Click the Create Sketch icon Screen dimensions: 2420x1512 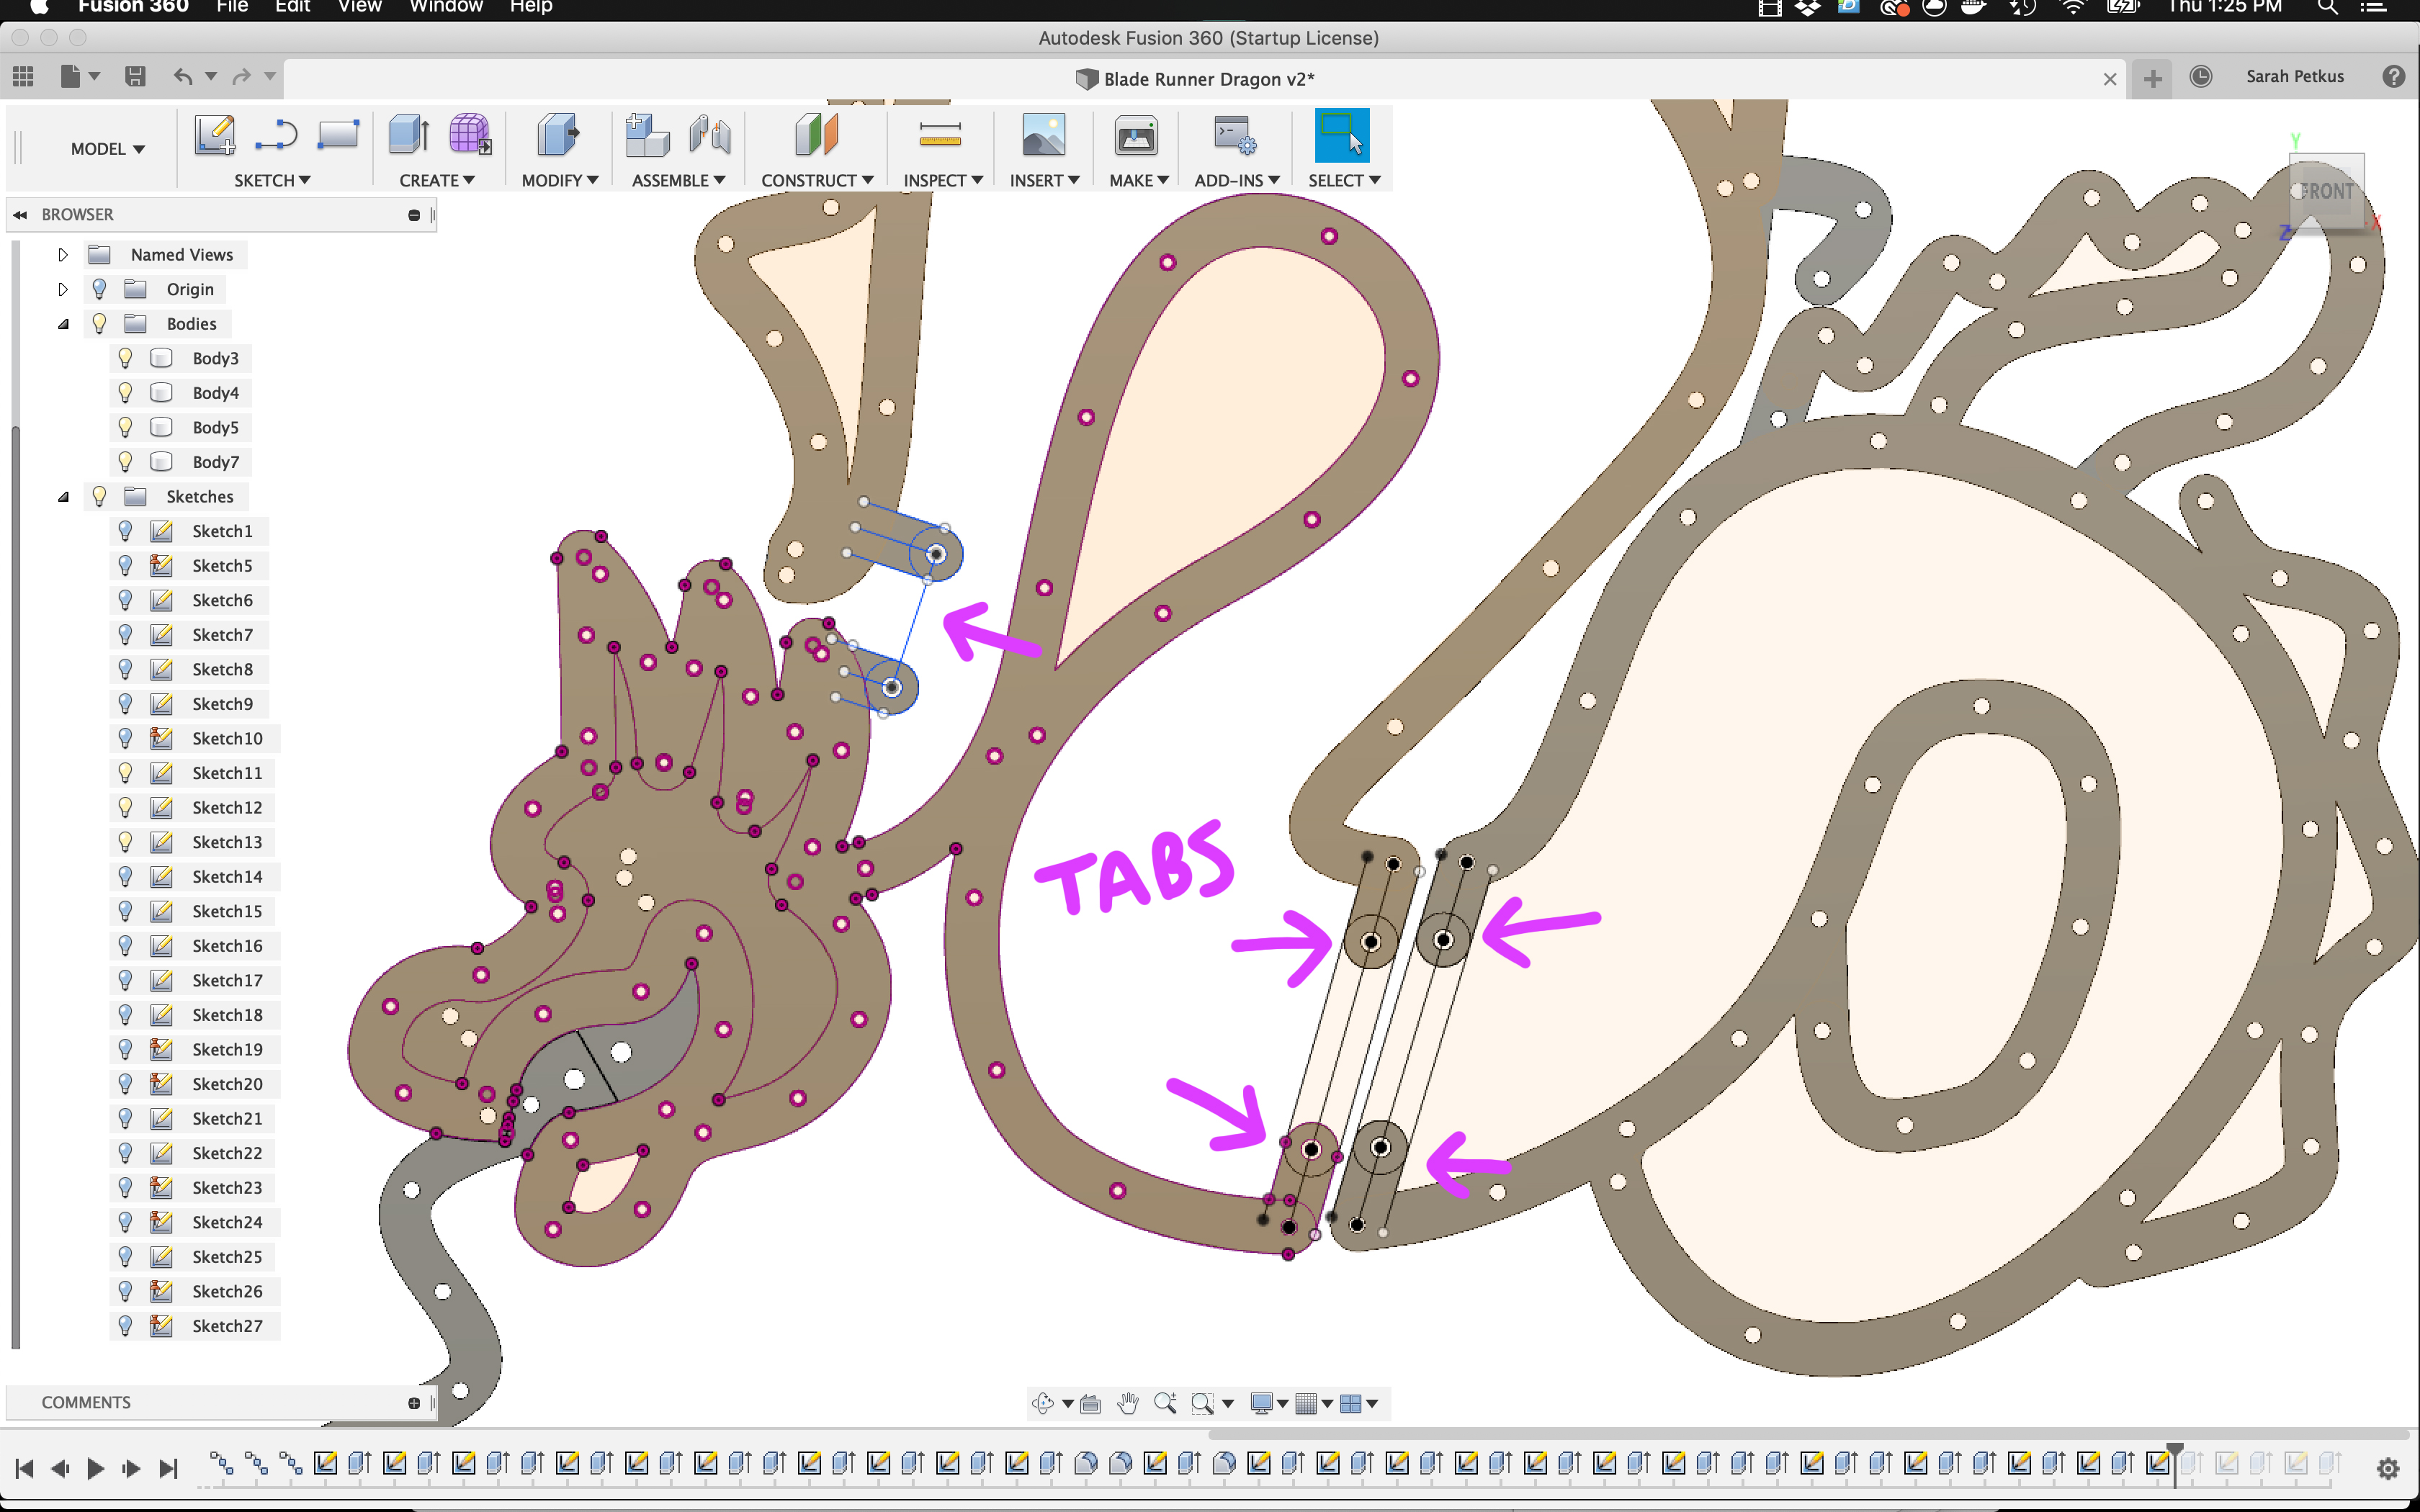pyautogui.click(x=214, y=135)
